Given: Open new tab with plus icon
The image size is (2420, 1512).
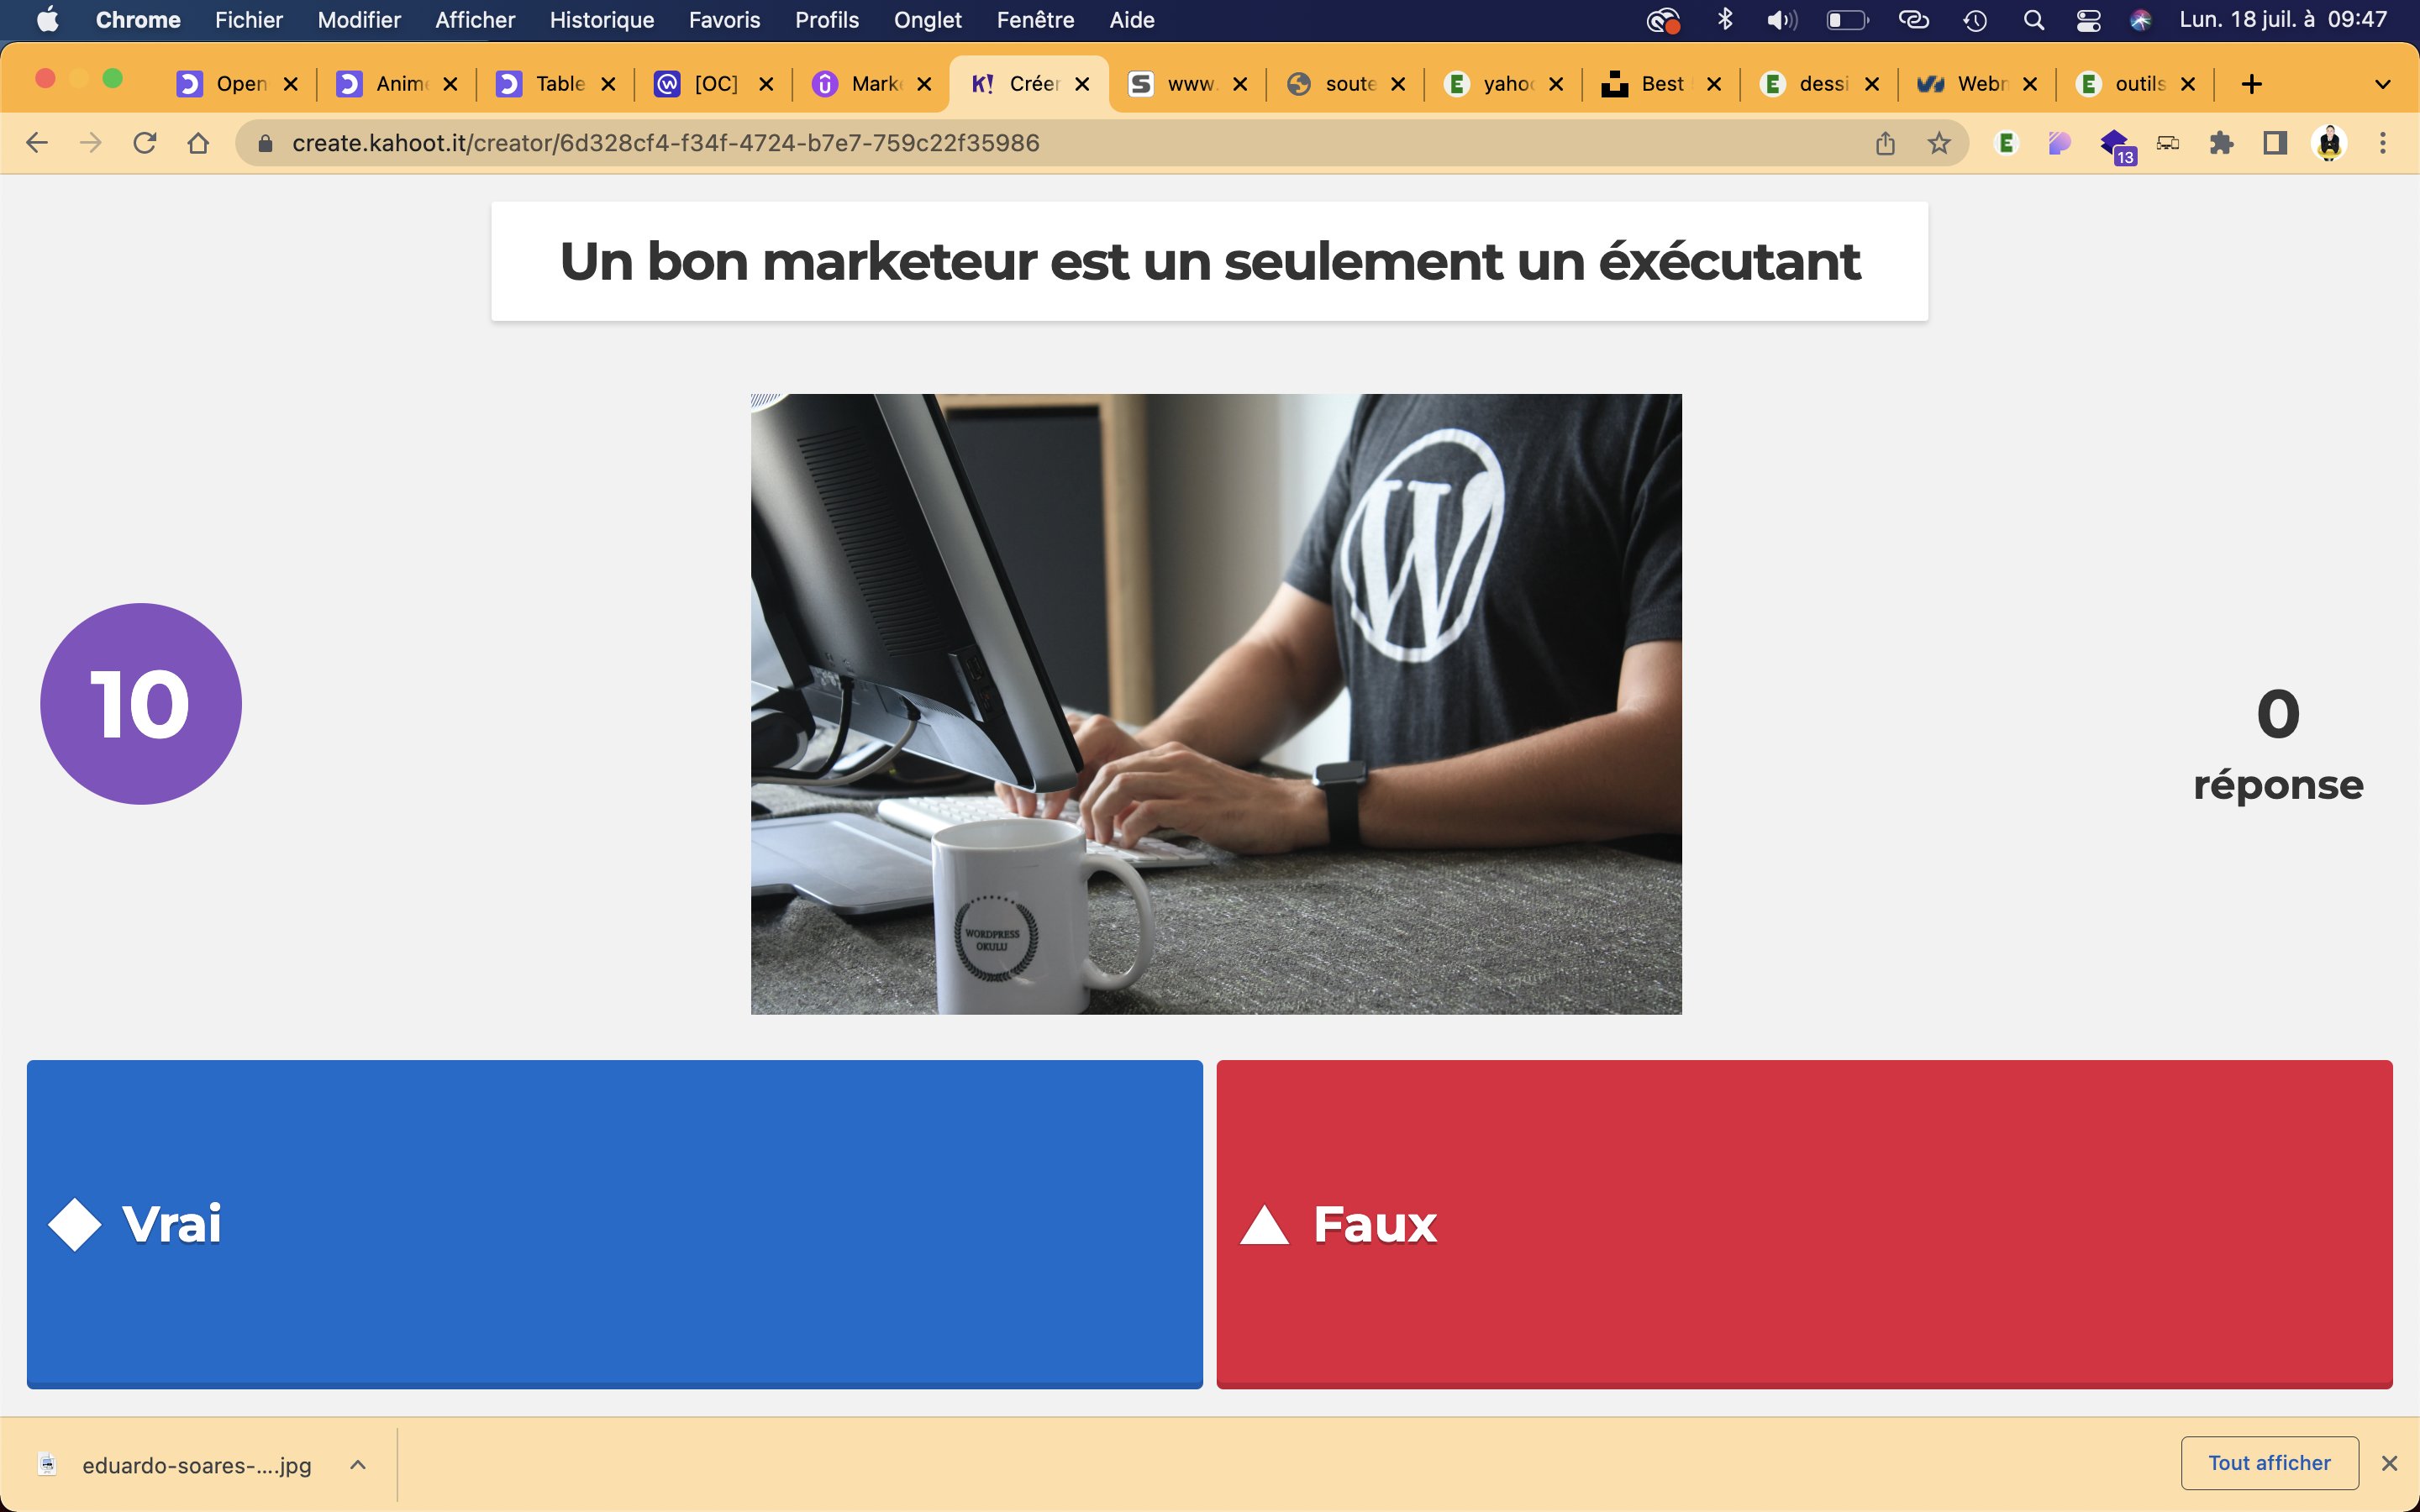Looking at the screenshot, I should [x=2251, y=84].
